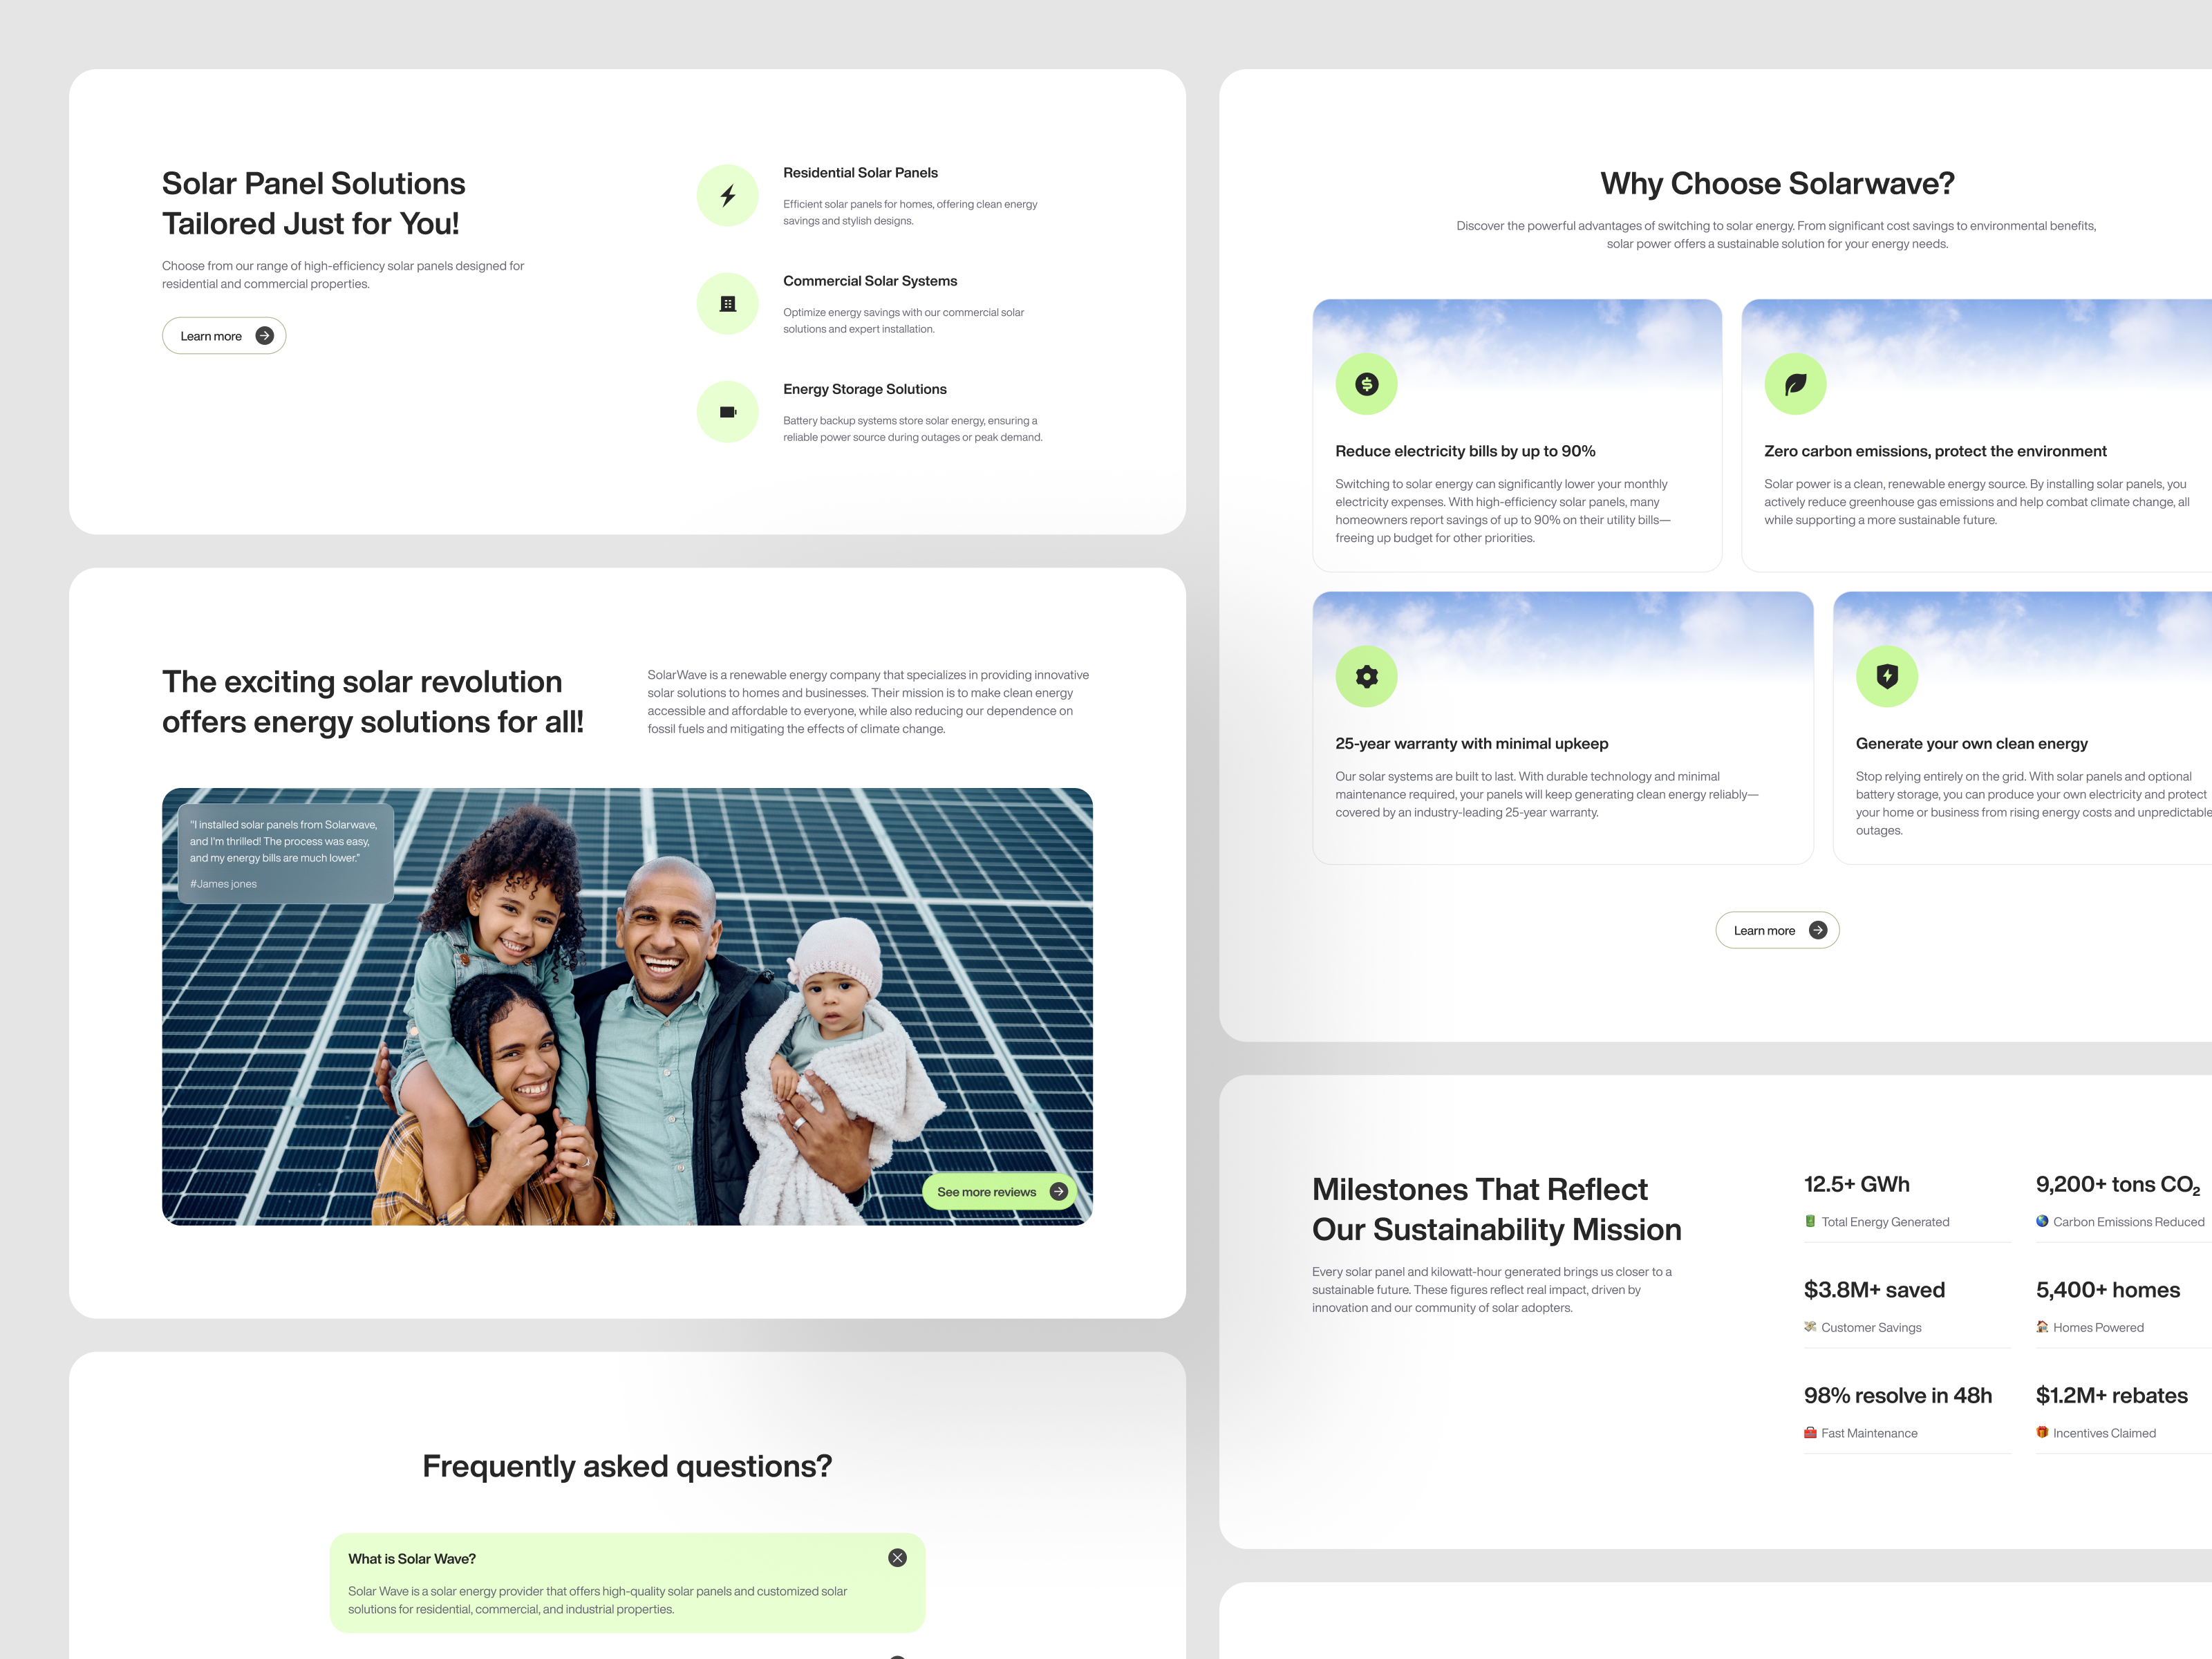Click the lightning bolt icon for Residential Solar Panels
Image resolution: width=2212 pixels, height=1659 pixels.
728,195
